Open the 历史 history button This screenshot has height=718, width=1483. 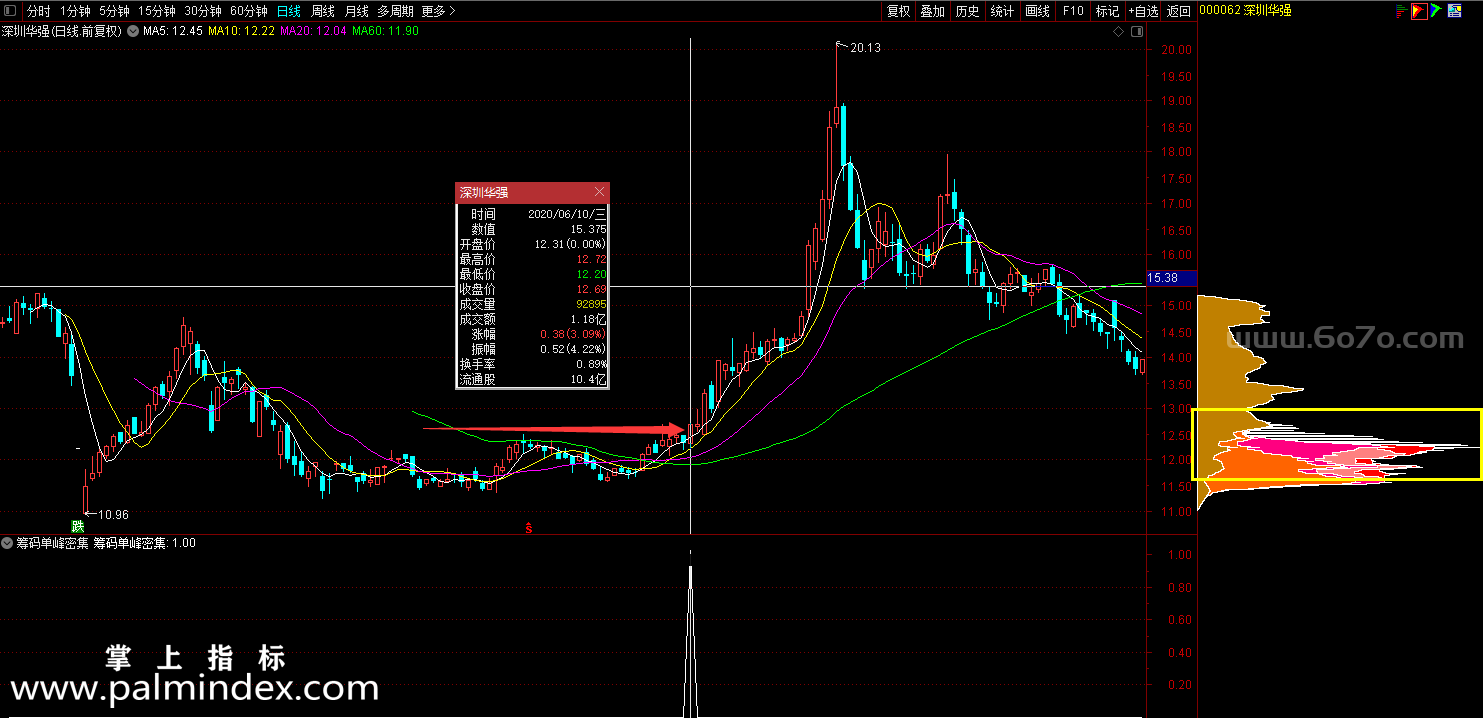pyautogui.click(x=967, y=11)
